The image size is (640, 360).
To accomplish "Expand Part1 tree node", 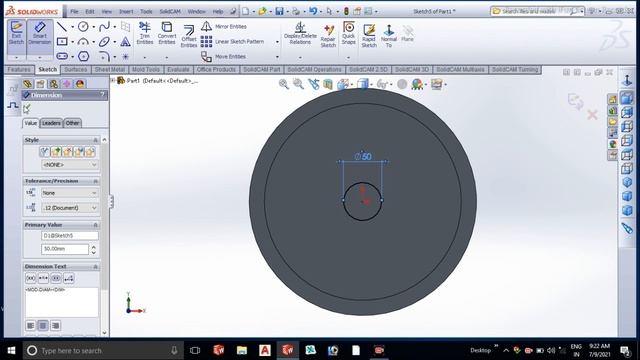I will [113, 80].
